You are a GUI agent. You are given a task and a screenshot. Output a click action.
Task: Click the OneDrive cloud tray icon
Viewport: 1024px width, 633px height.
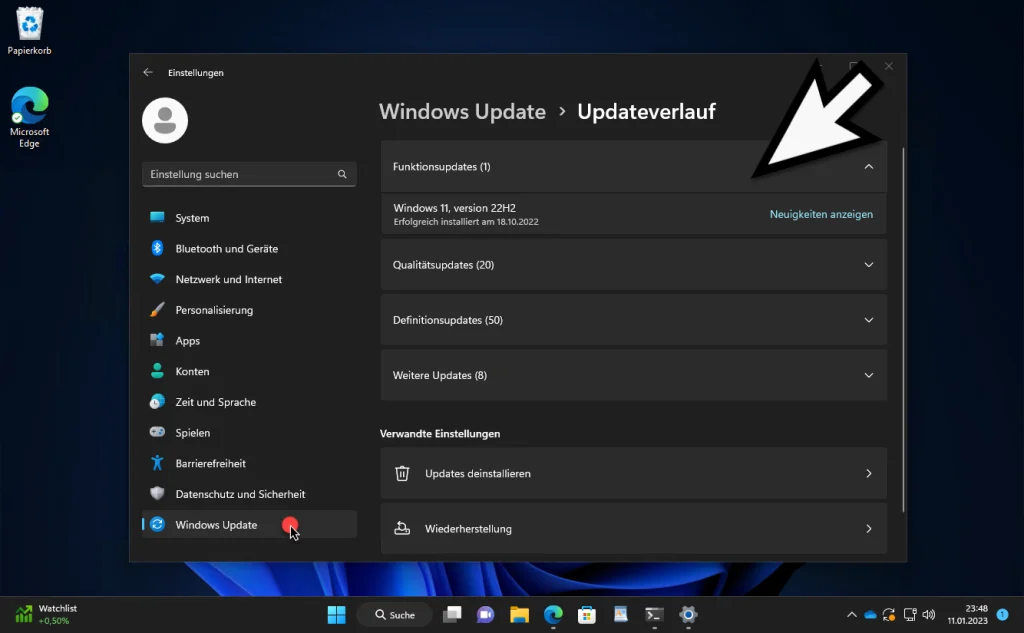coord(871,615)
